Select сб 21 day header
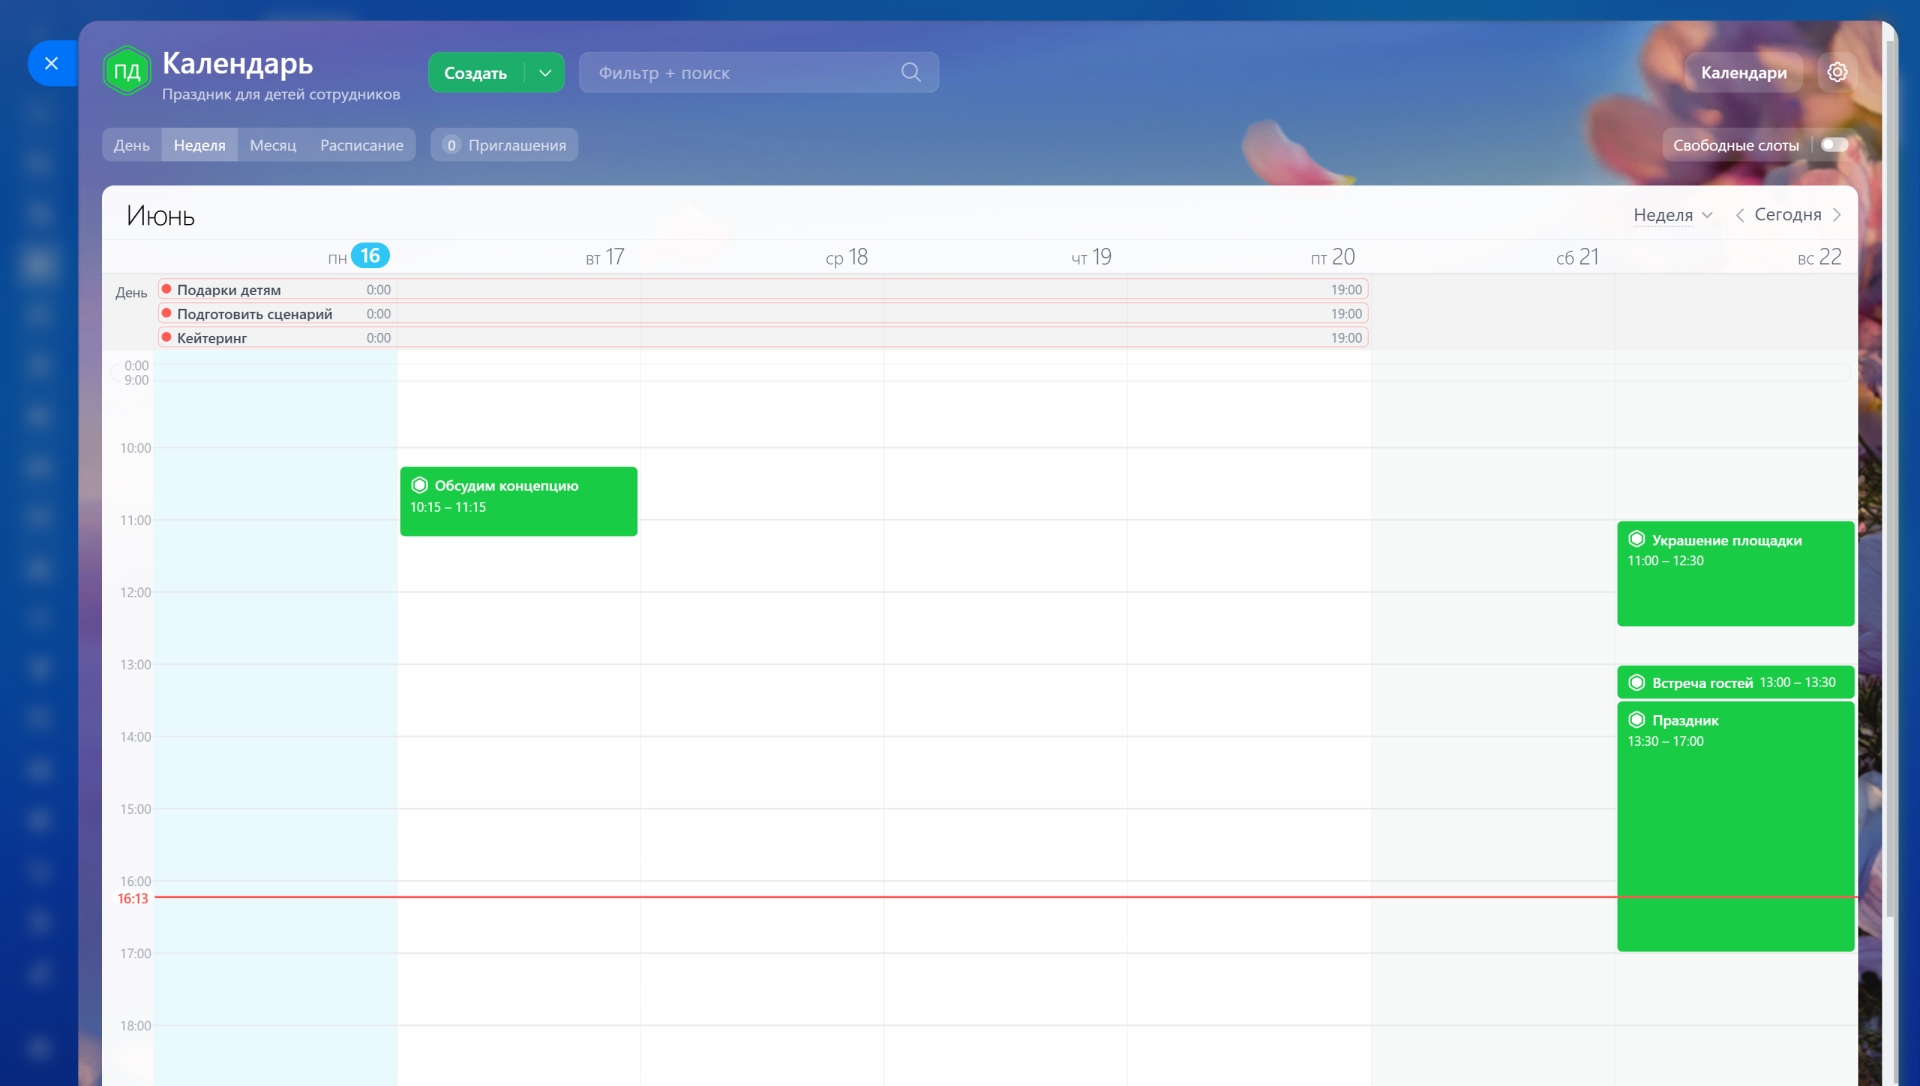1920x1086 pixels. tap(1577, 257)
